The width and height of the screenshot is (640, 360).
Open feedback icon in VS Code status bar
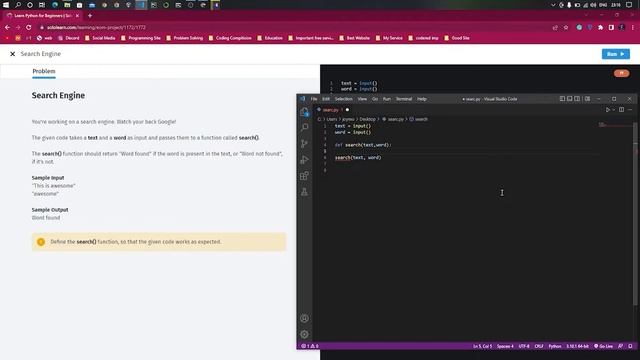point(620,346)
